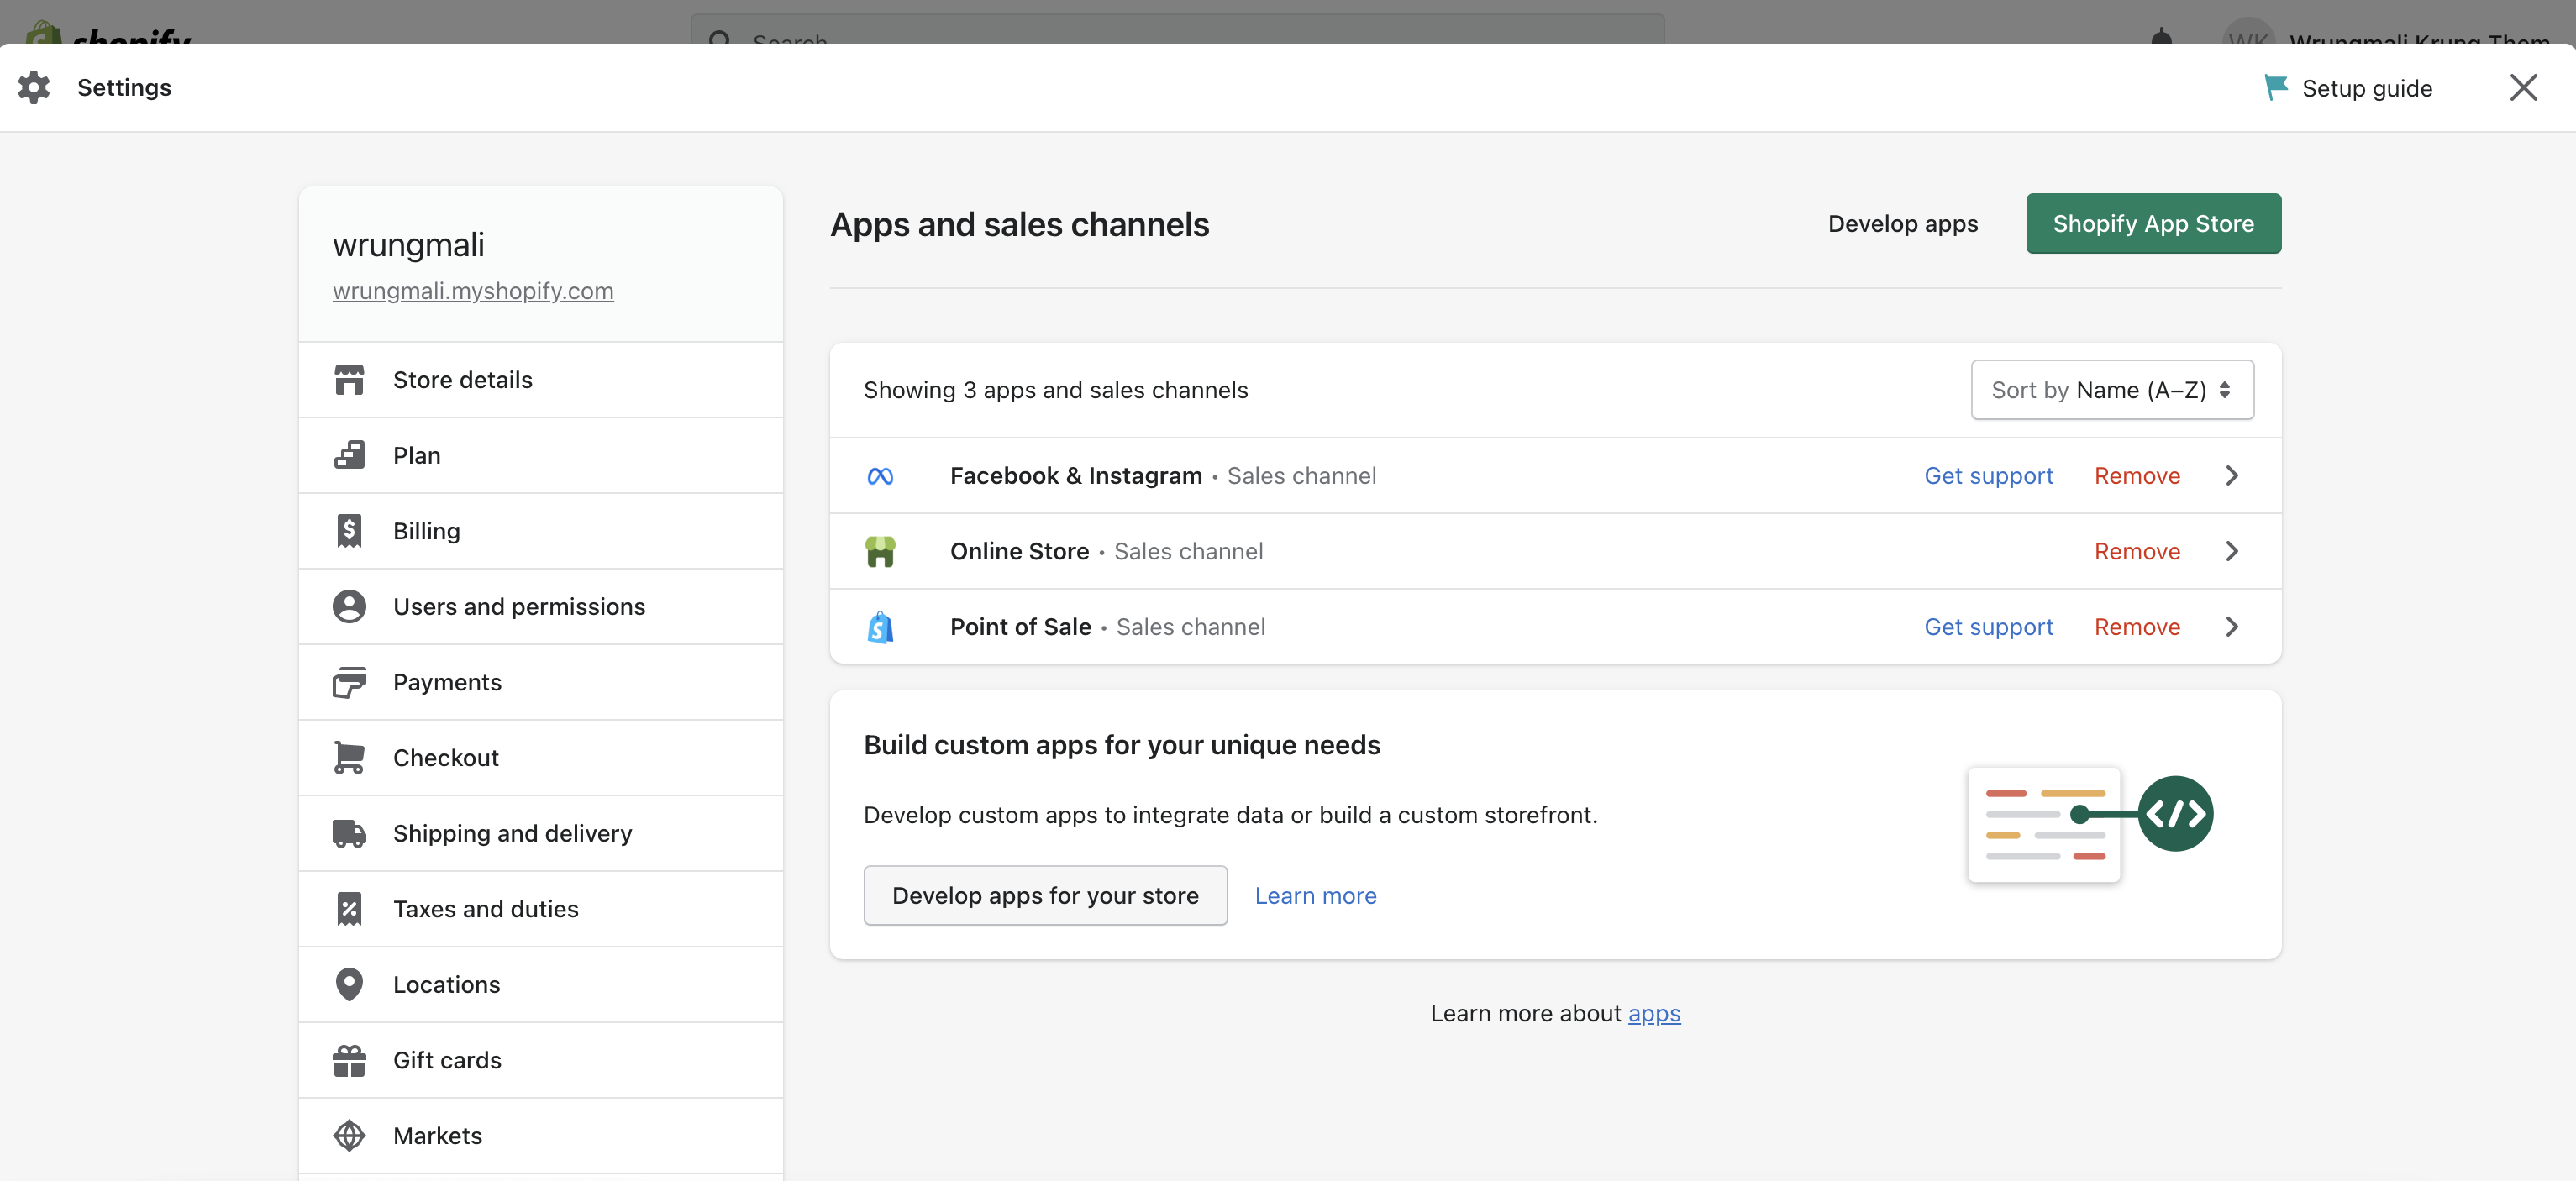
Task: Open Markets settings
Action: click(540, 1136)
